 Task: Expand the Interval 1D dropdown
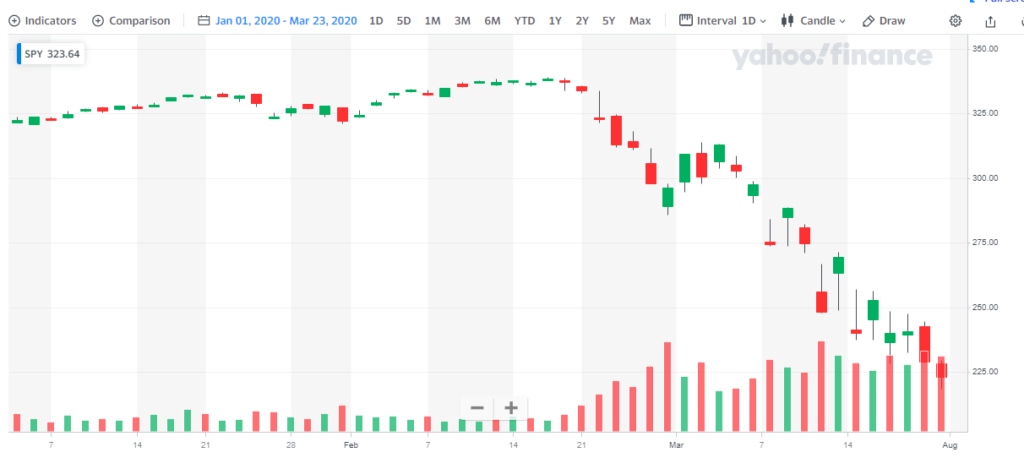723,21
